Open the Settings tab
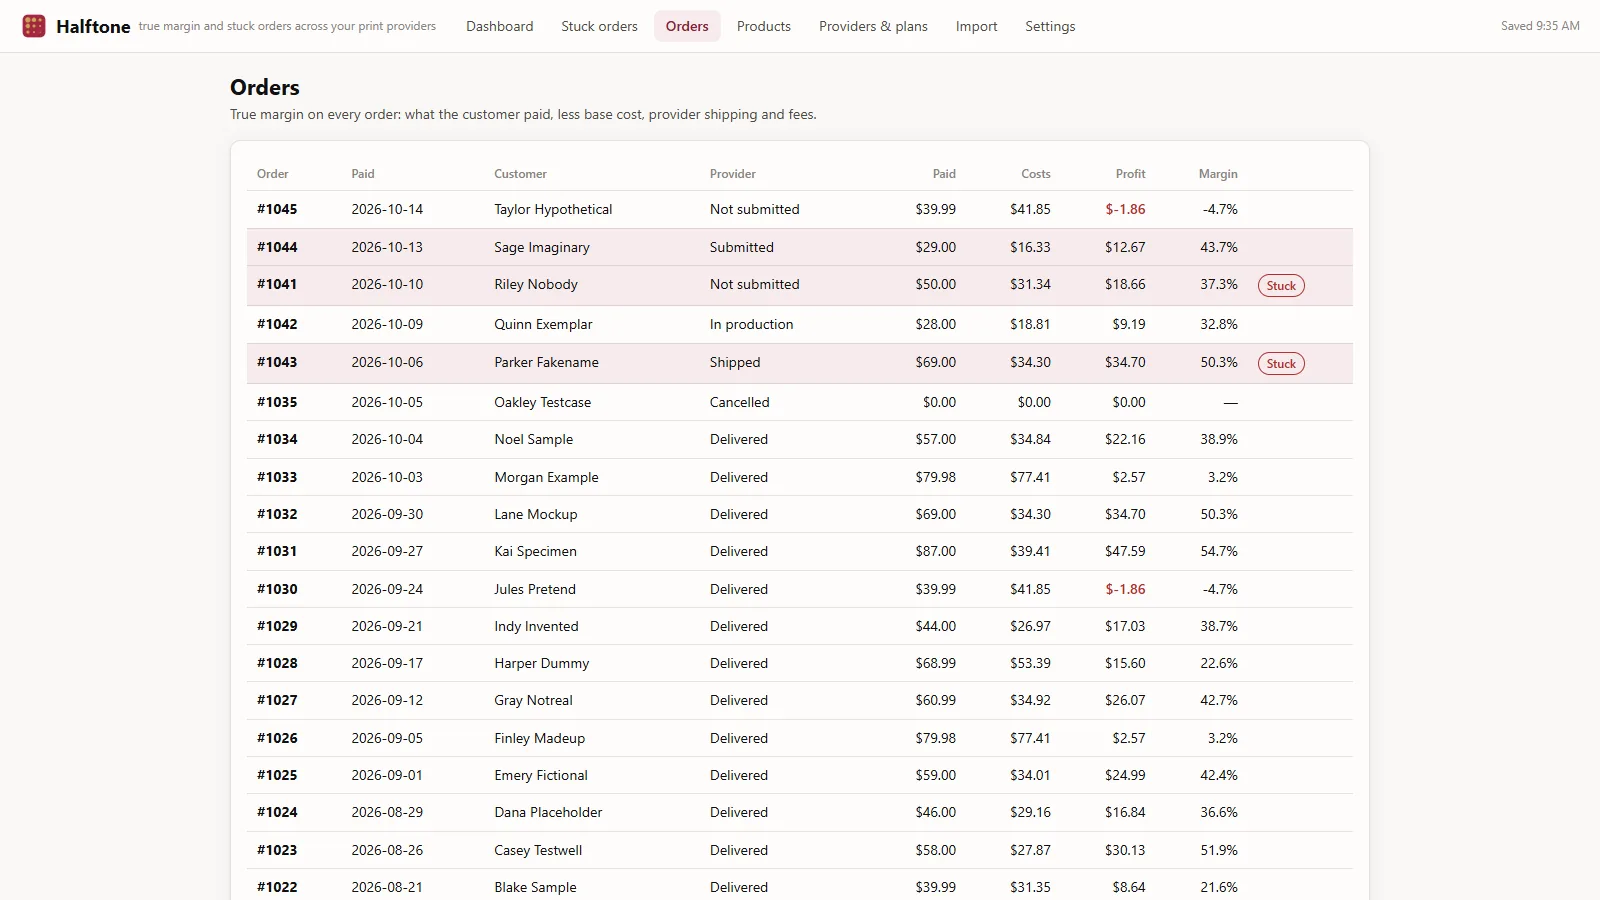 [x=1050, y=26]
